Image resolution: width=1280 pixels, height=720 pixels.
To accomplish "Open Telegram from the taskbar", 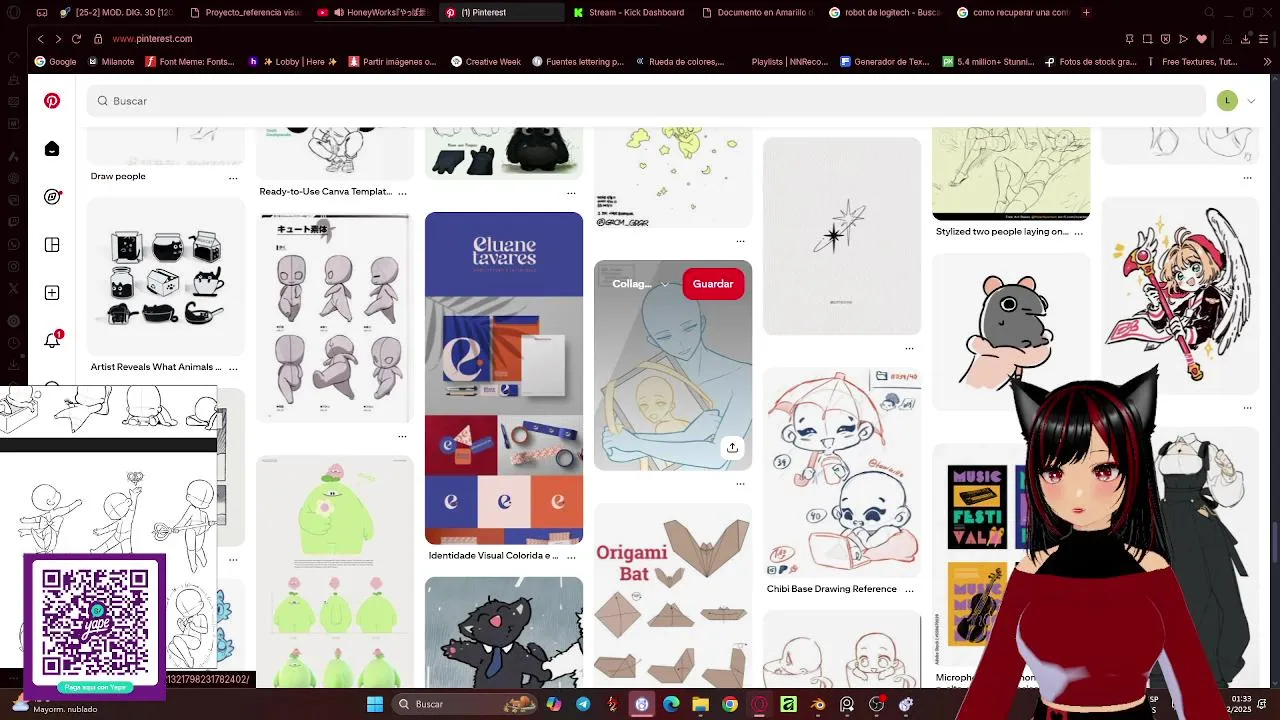I will (583, 704).
